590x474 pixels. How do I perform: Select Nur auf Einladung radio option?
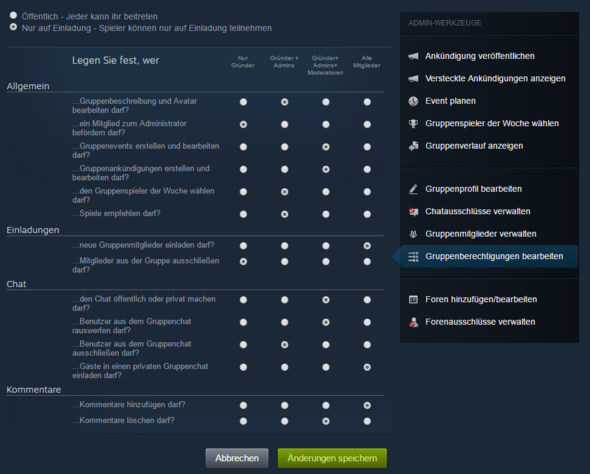[x=14, y=27]
